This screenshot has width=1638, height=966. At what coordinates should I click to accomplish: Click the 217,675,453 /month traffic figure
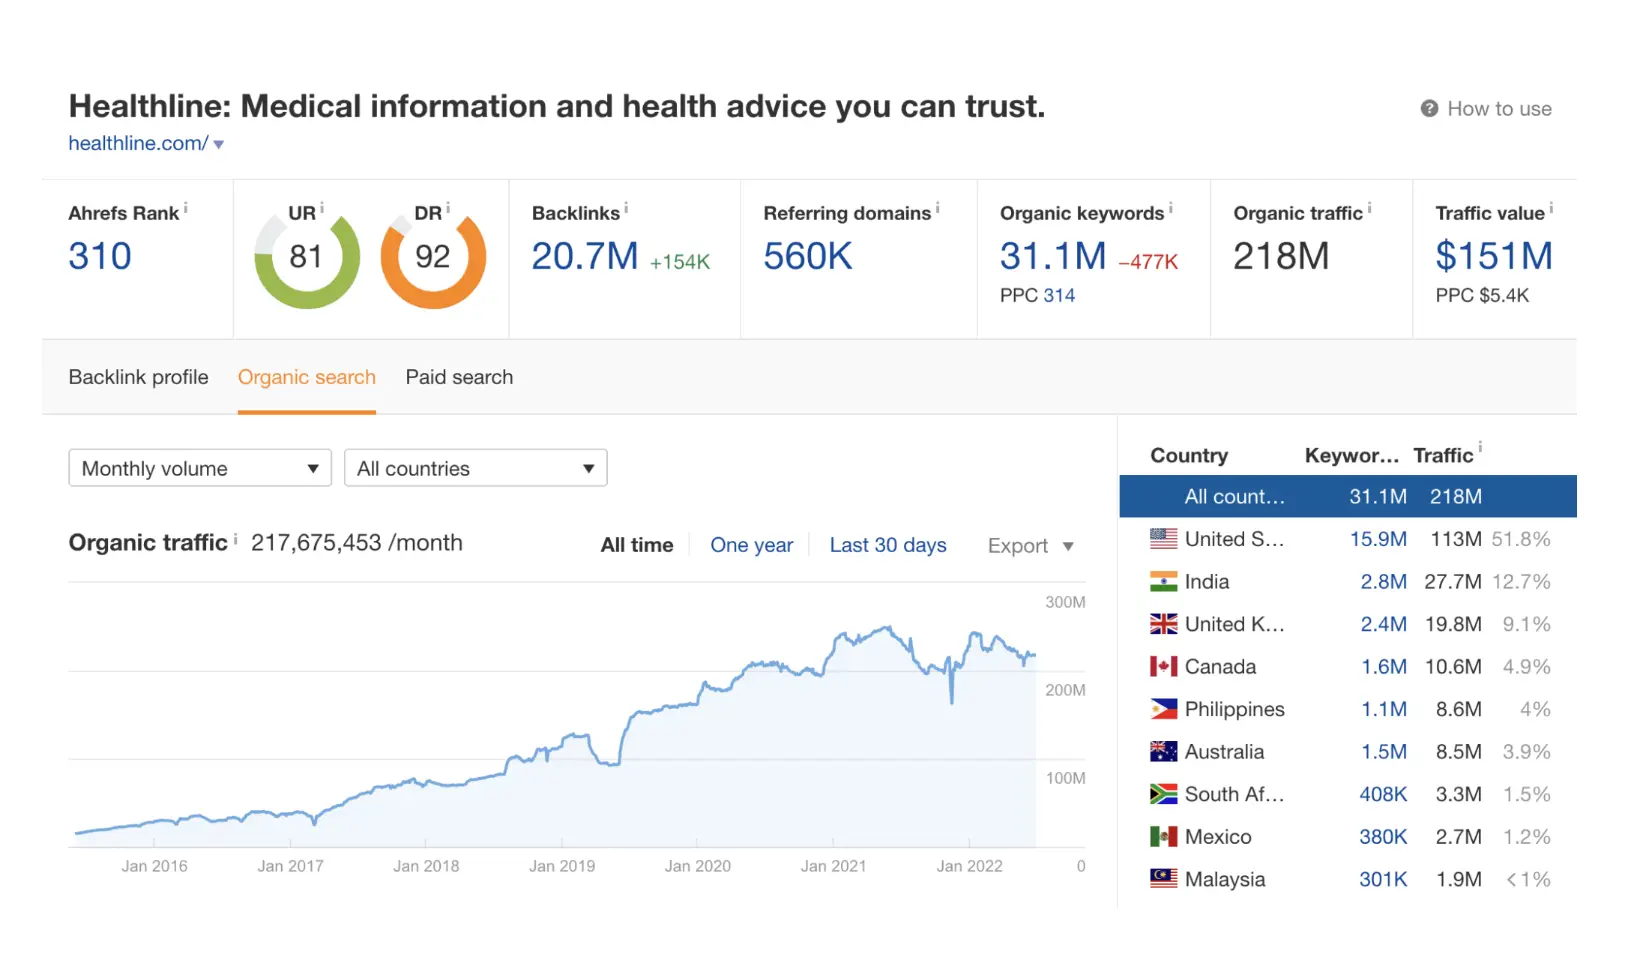(x=357, y=543)
